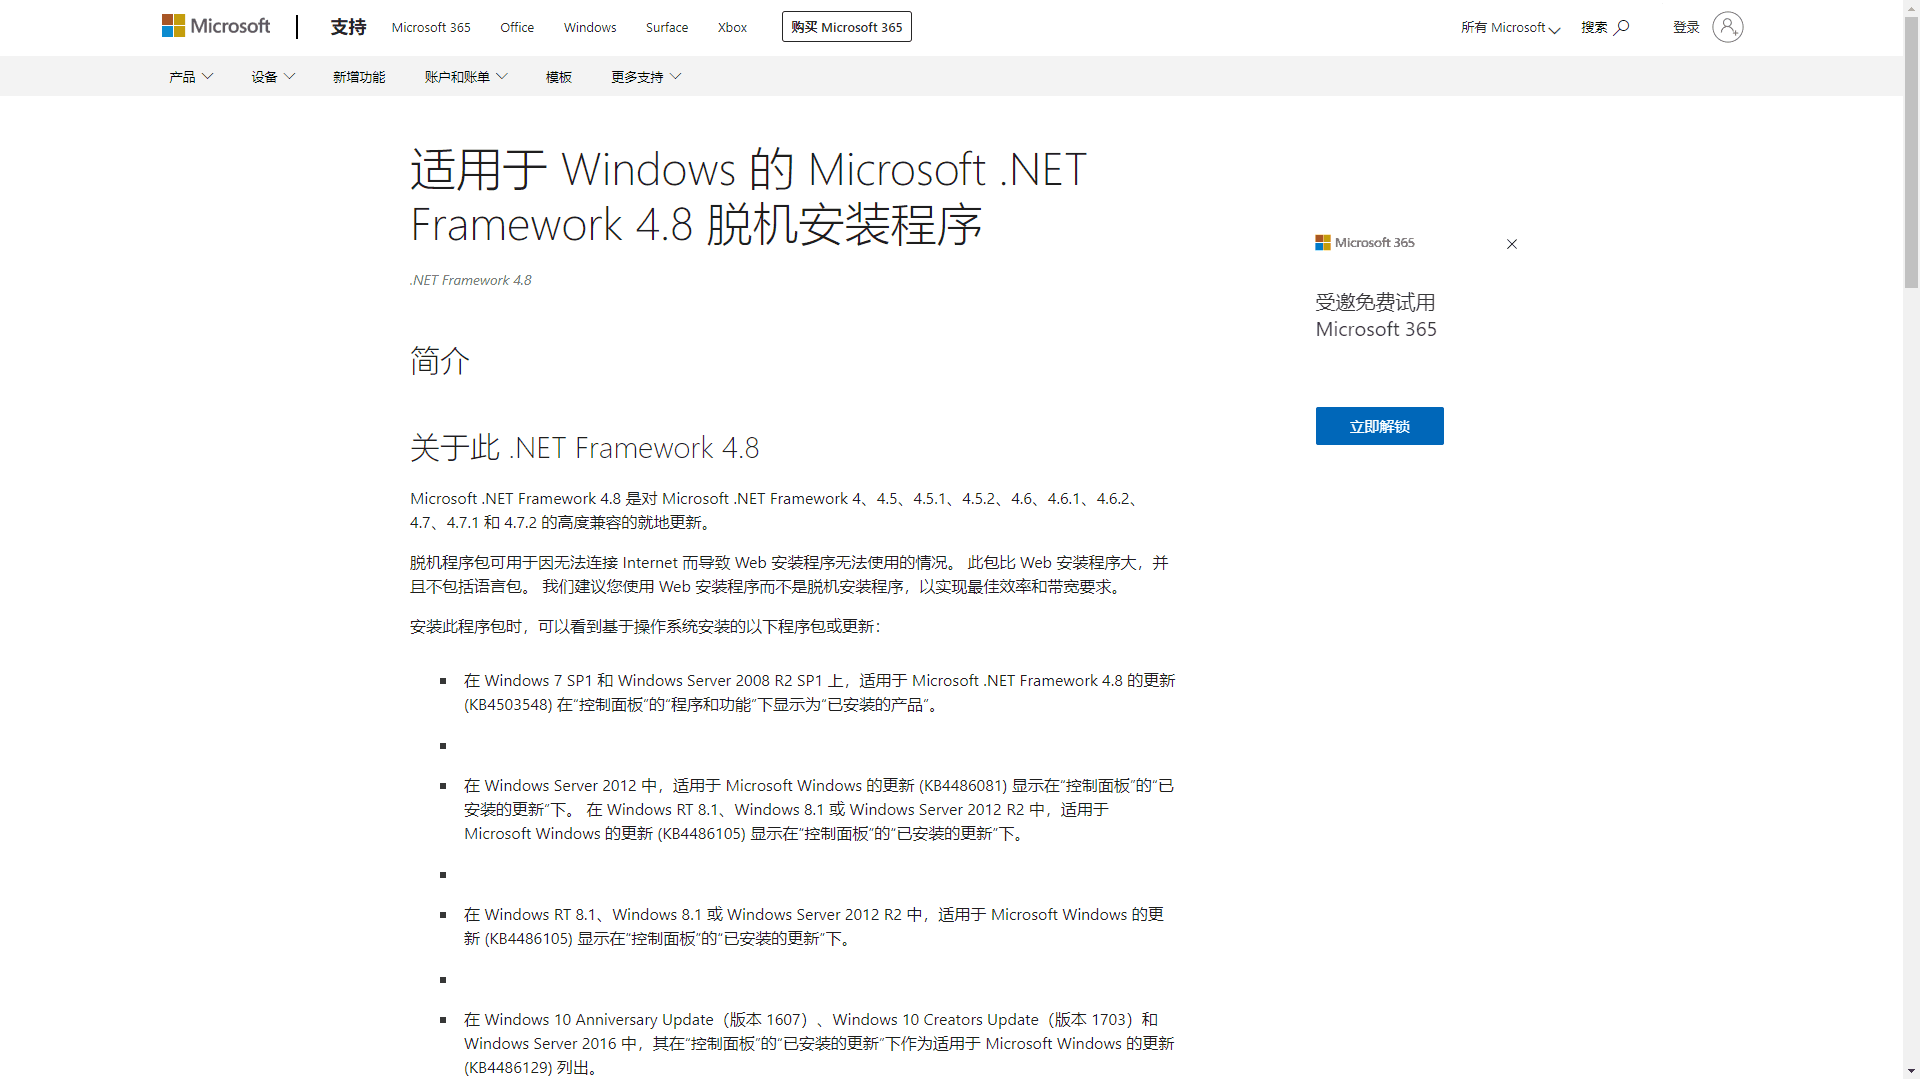
Task: Click the page title 脱机安装程序 heading
Action: (x=748, y=197)
